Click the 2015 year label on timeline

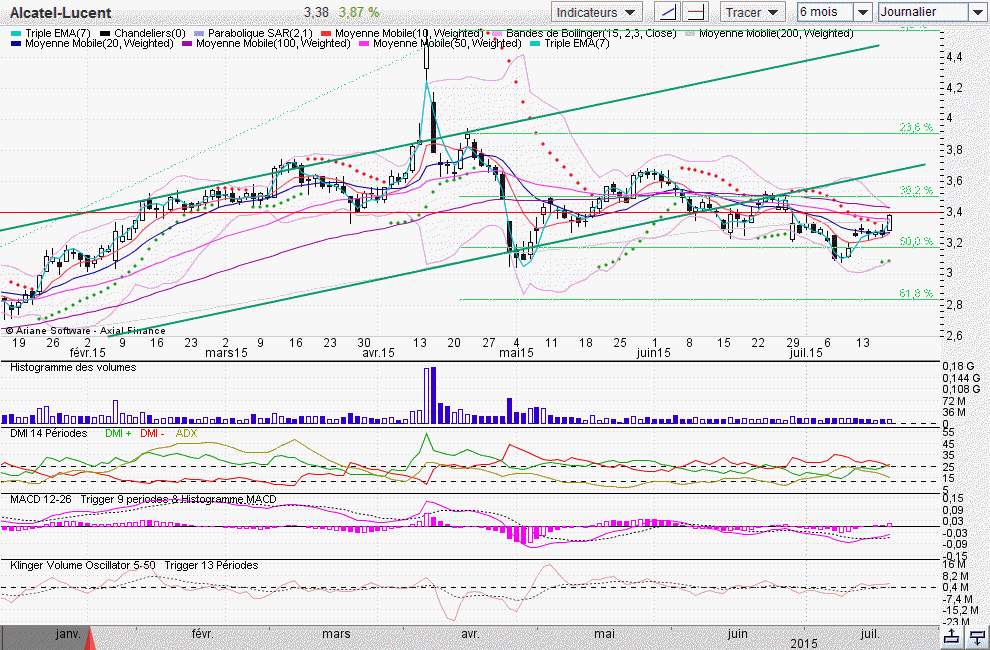804,644
